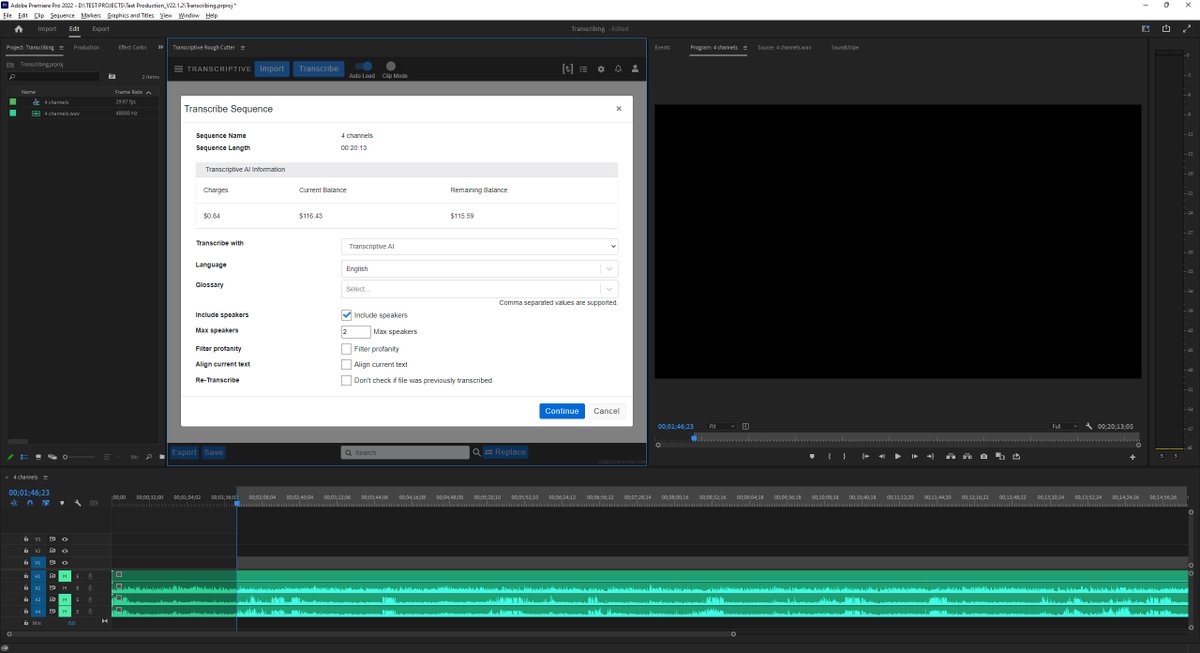Go to In point in Program monitor
Image resolution: width=1200 pixels, height=653 pixels.
point(865,457)
